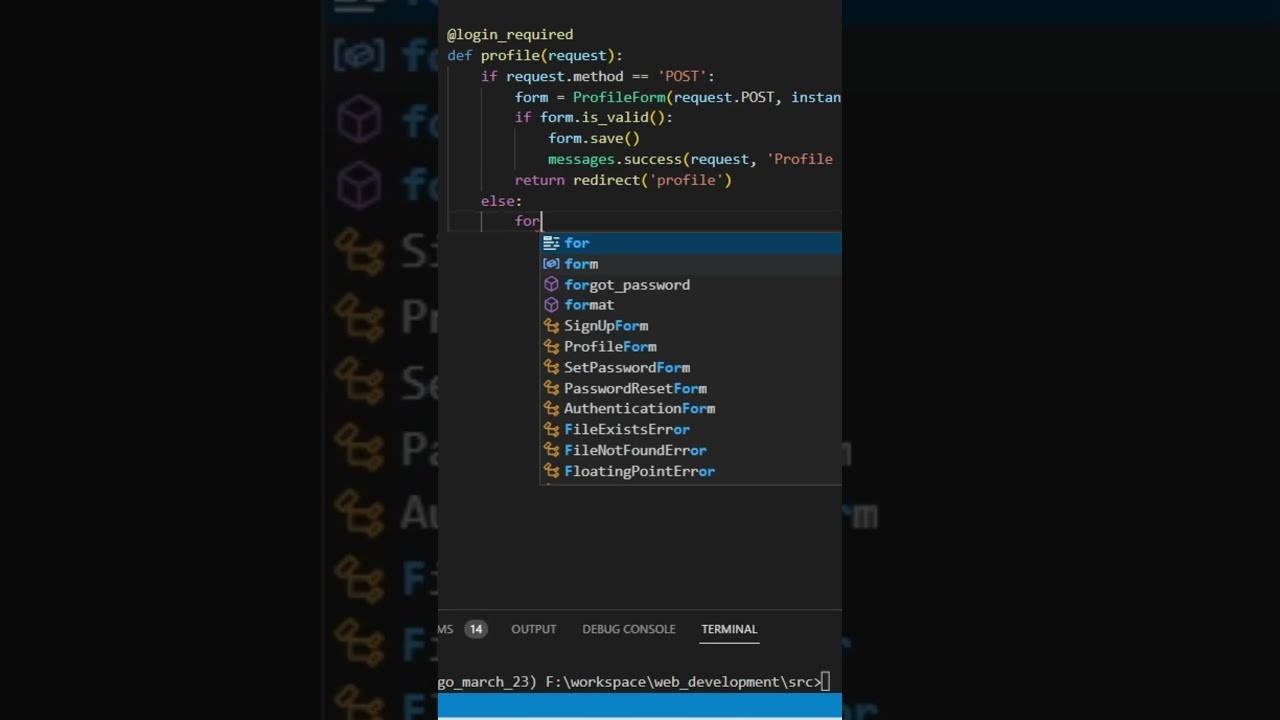Click class icon beside FileExistsError
This screenshot has height=720, width=1280.
coord(551,430)
